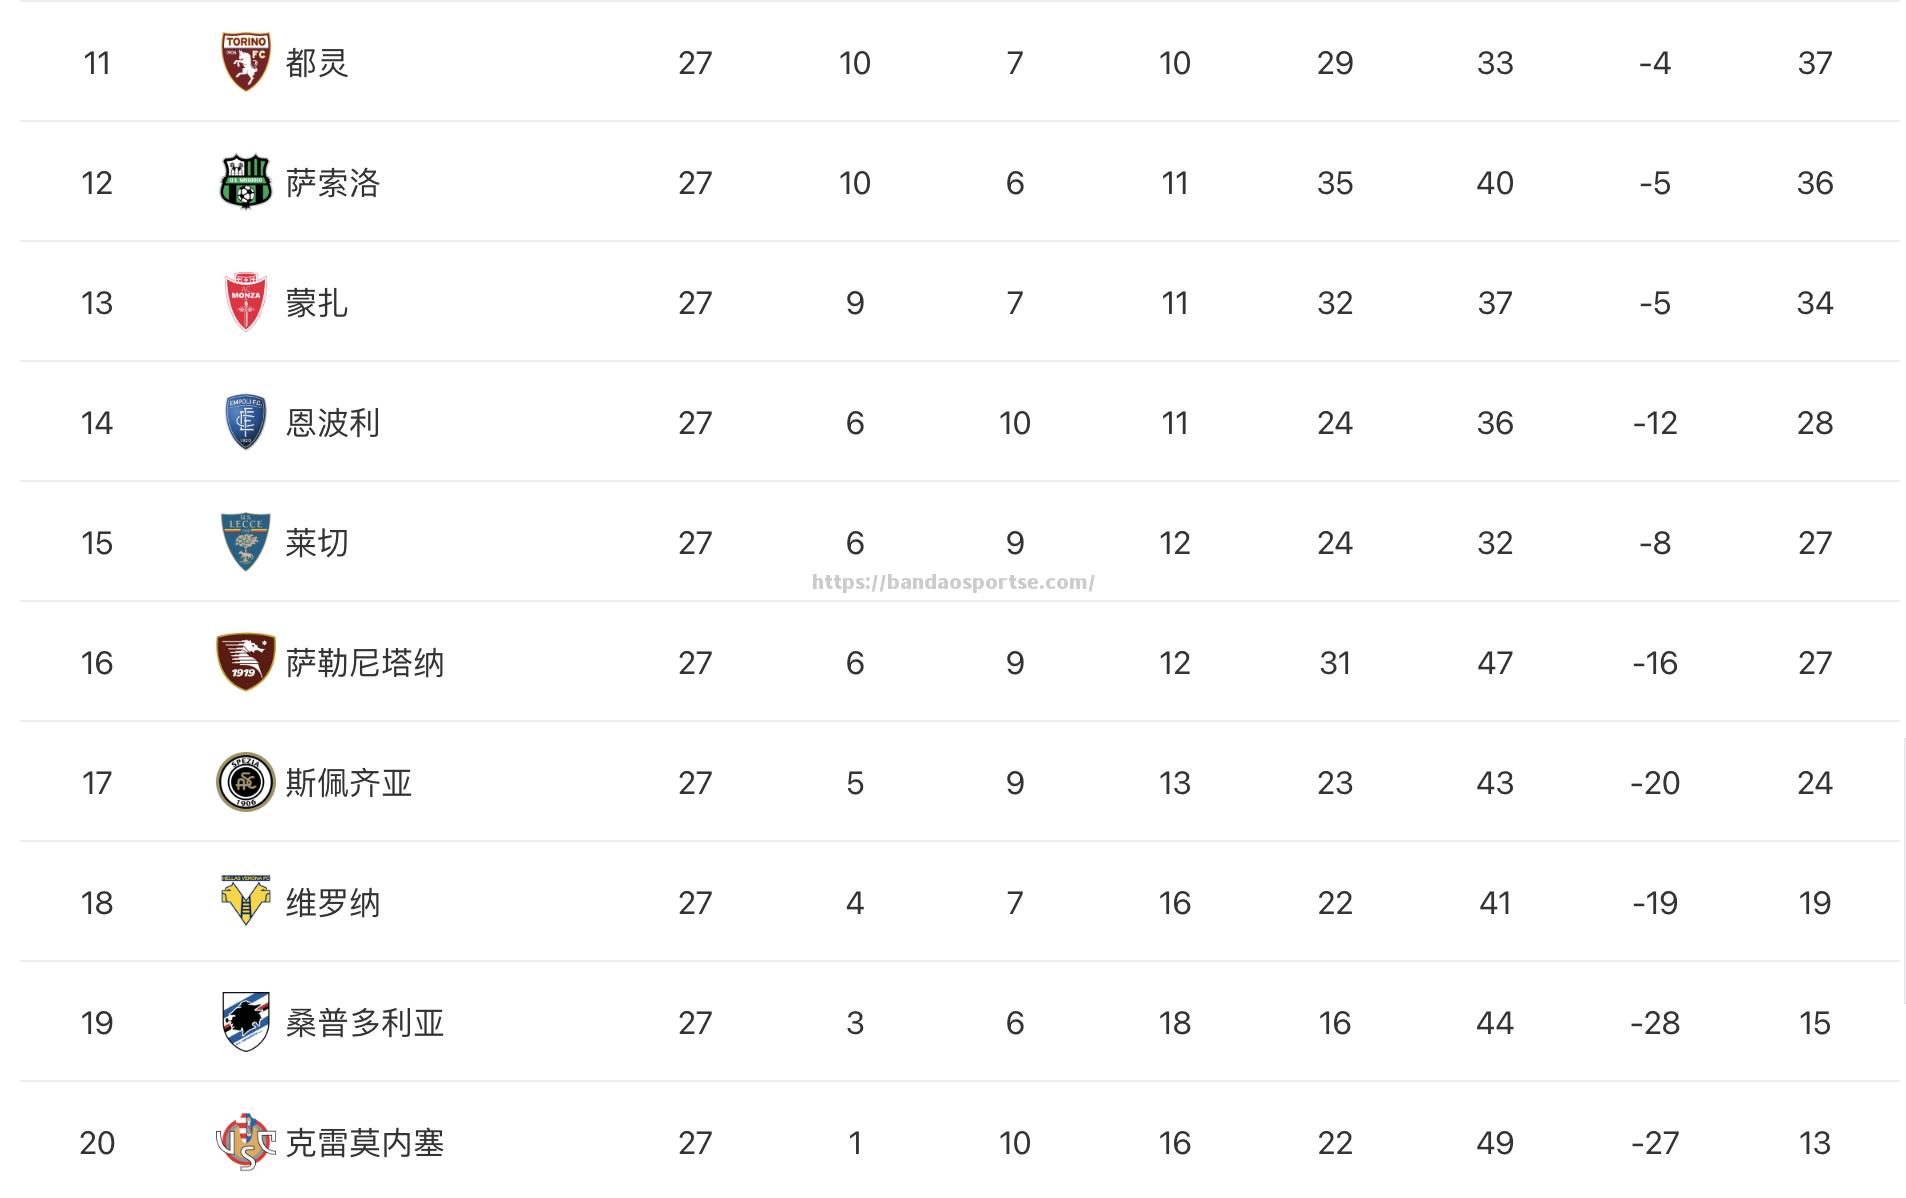
Task: Select team name 桑普多利亚
Action: 365,1023
